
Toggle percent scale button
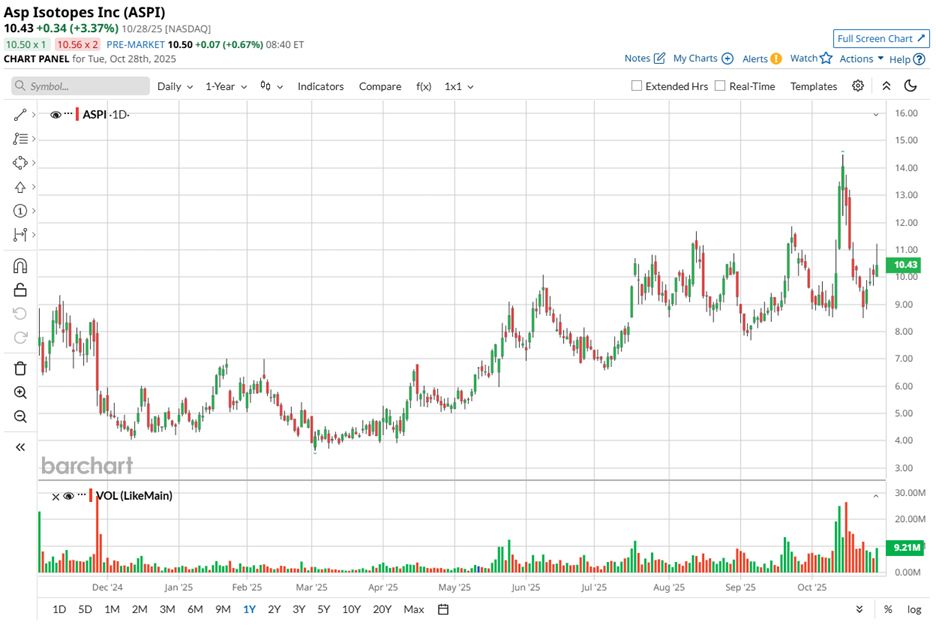888,610
